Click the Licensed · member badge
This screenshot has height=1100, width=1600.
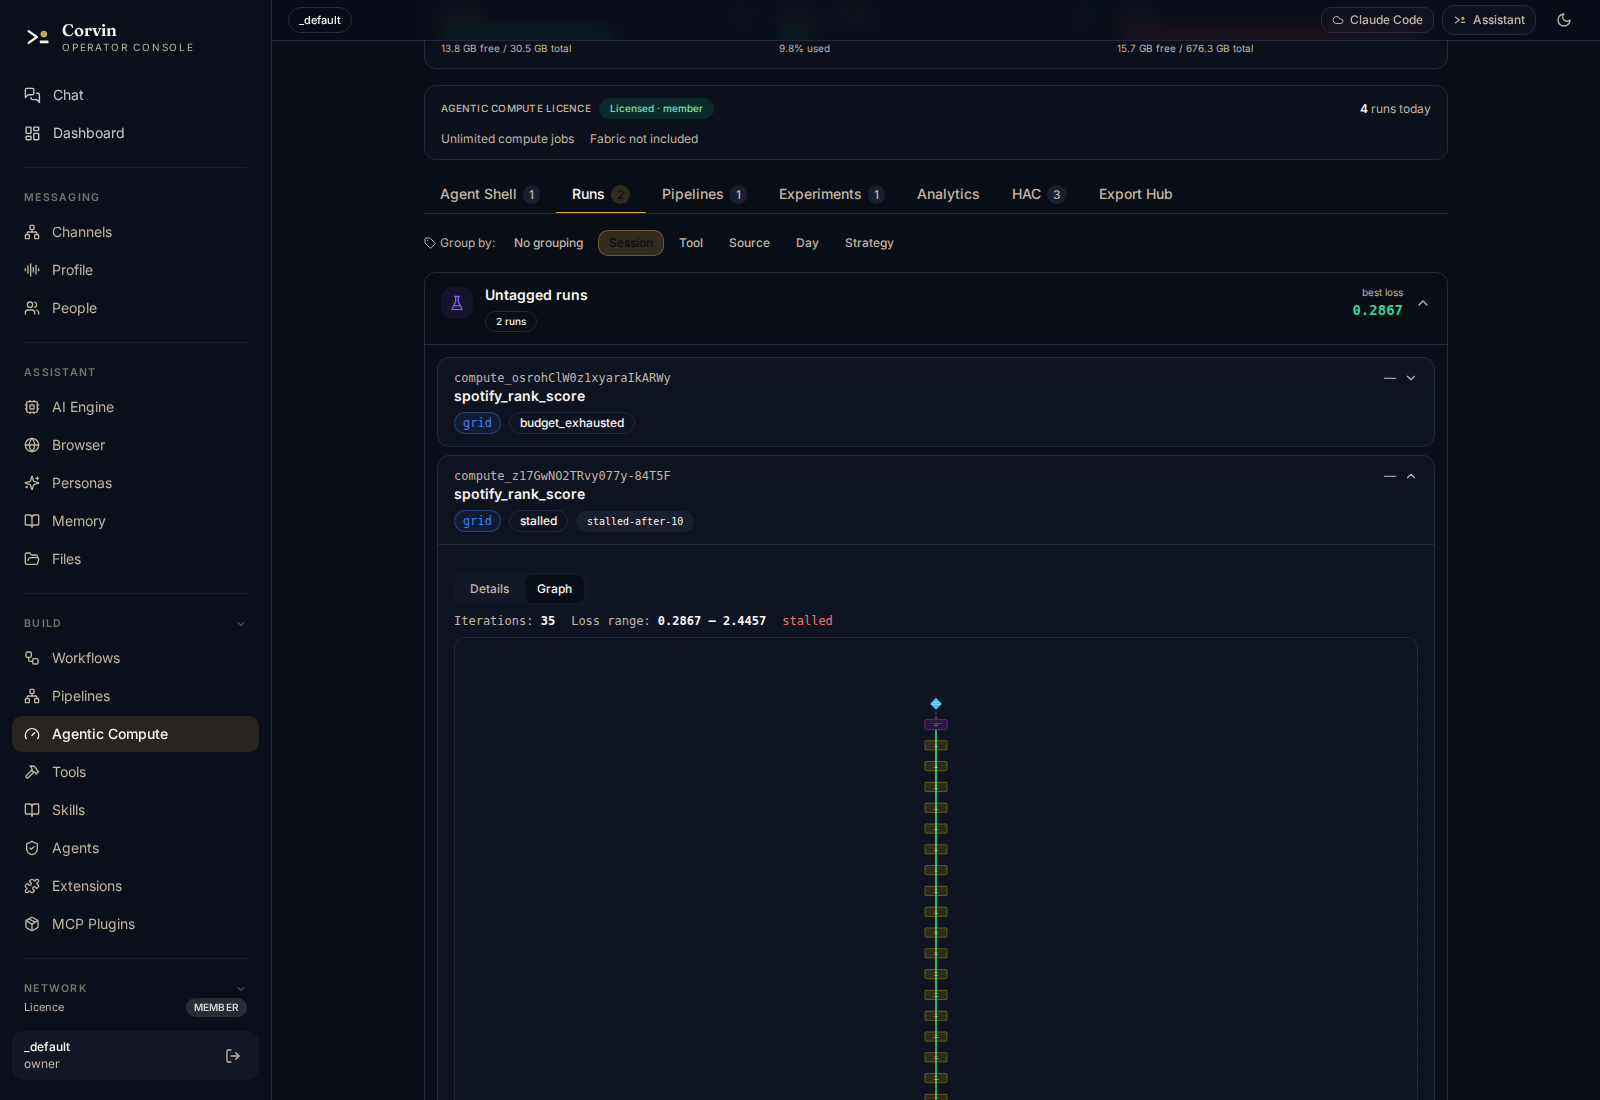click(x=656, y=109)
